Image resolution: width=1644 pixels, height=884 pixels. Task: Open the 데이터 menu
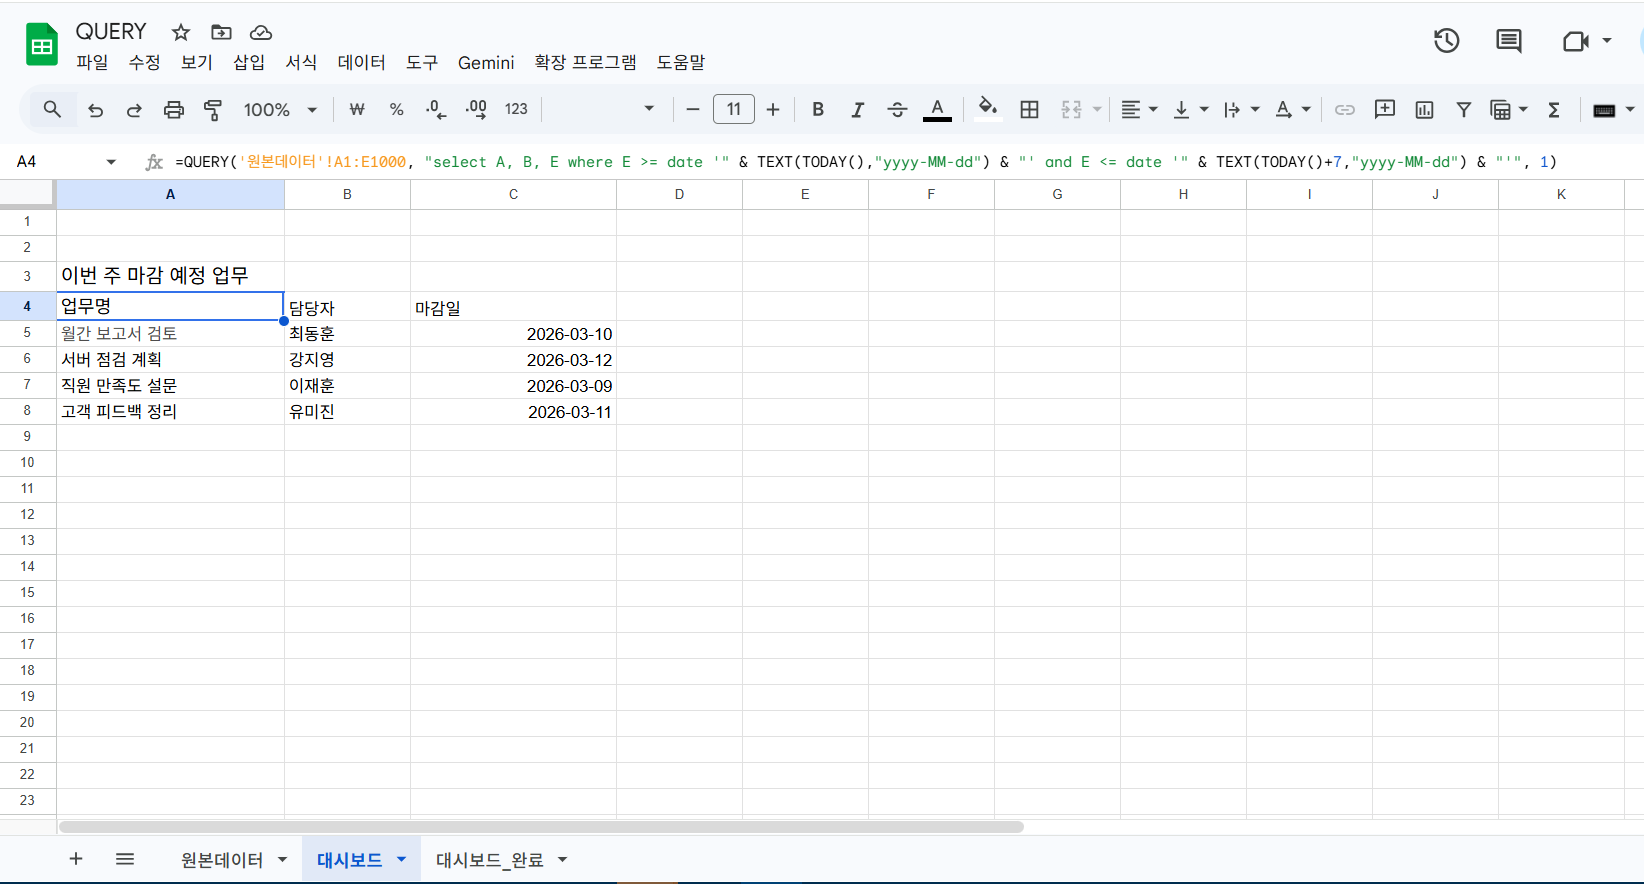[x=361, y=62]
